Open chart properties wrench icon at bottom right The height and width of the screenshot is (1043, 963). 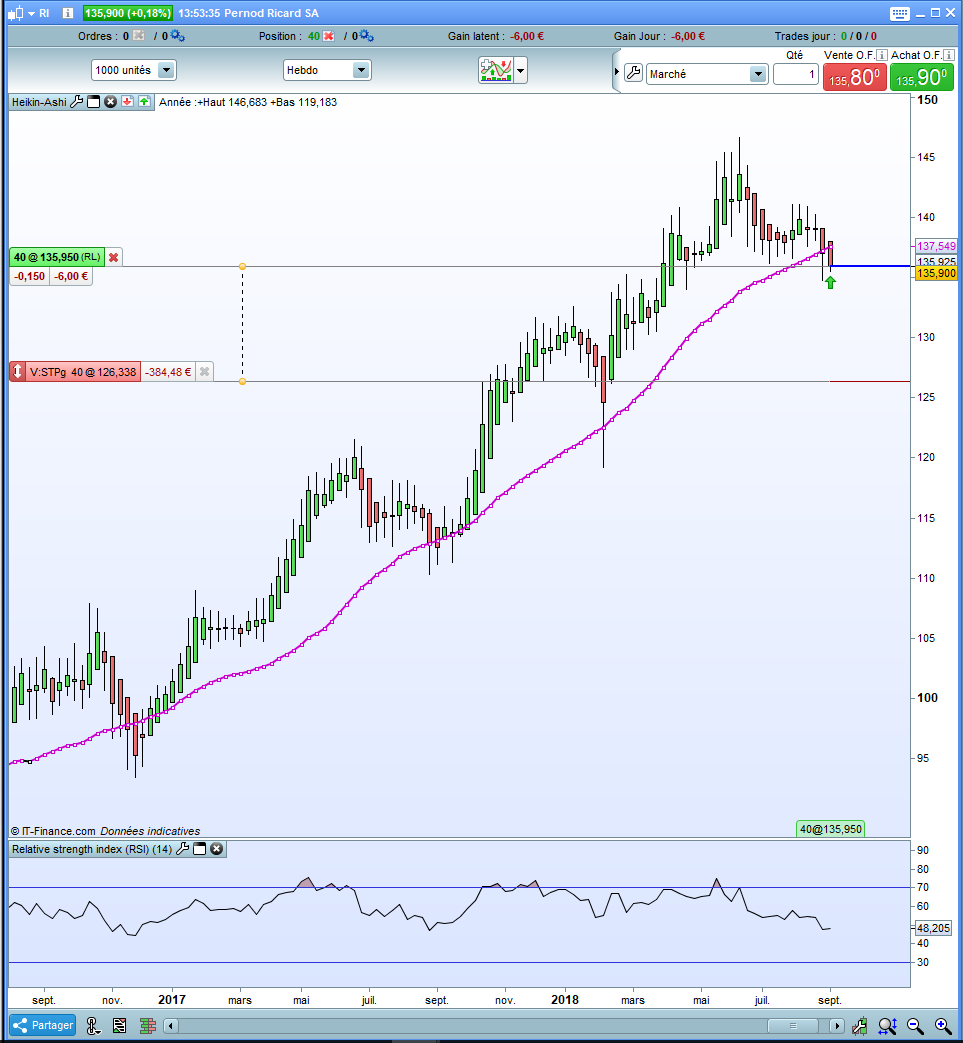pos(860,1026)
